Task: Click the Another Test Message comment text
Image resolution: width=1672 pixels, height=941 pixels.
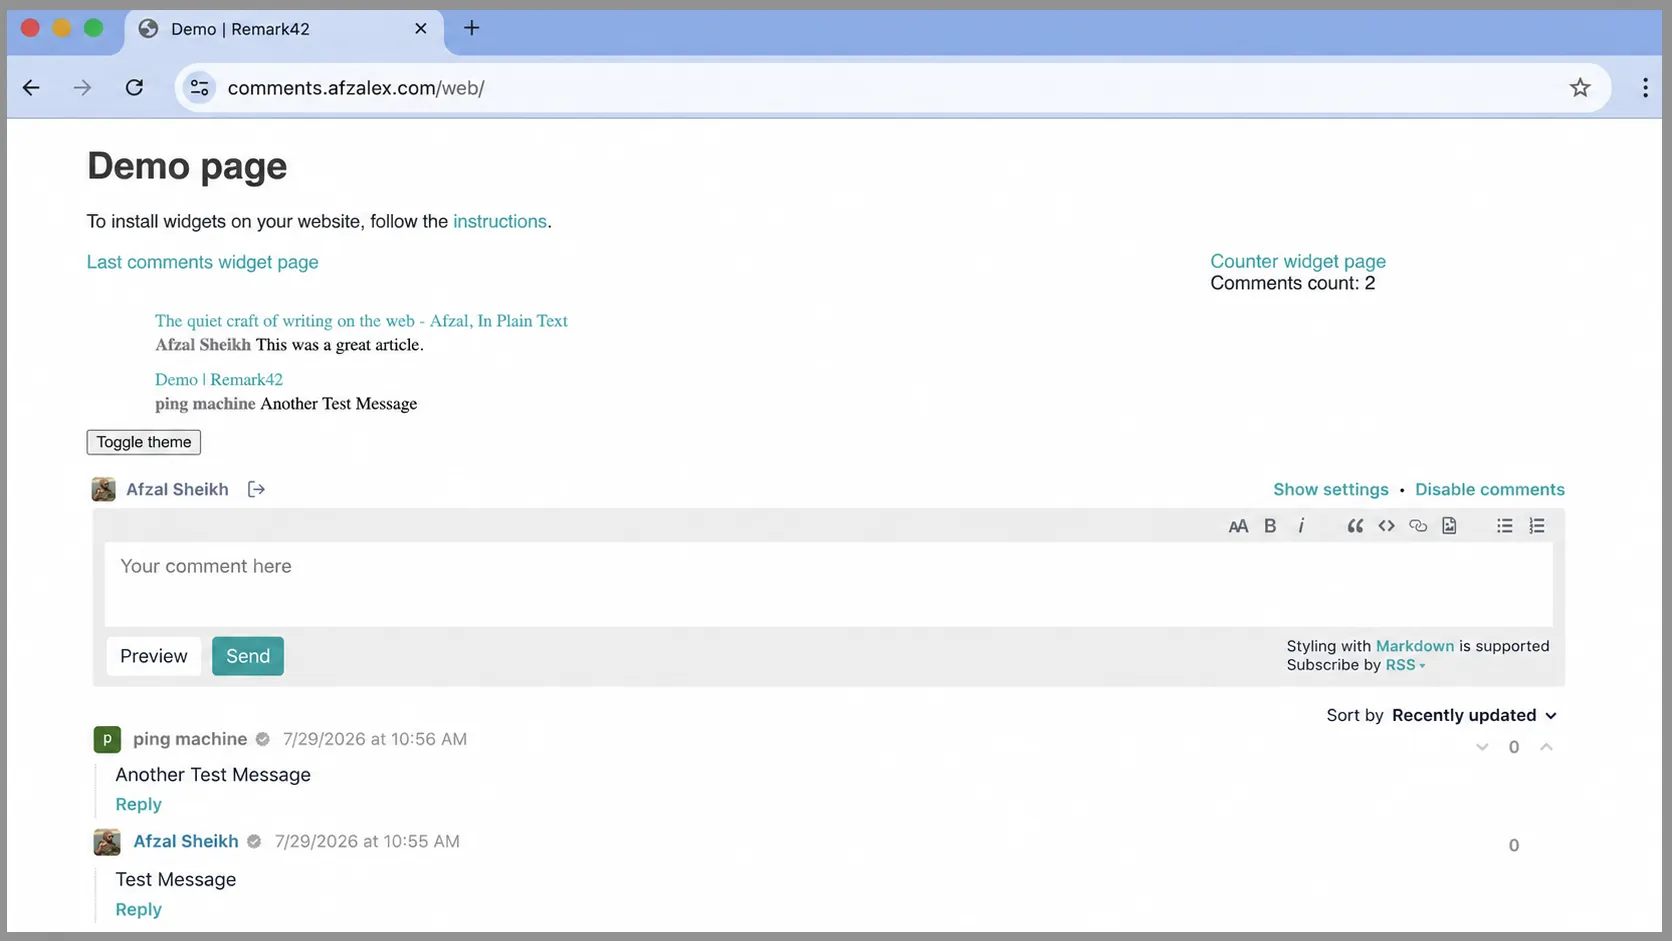Action: point(213,775)
